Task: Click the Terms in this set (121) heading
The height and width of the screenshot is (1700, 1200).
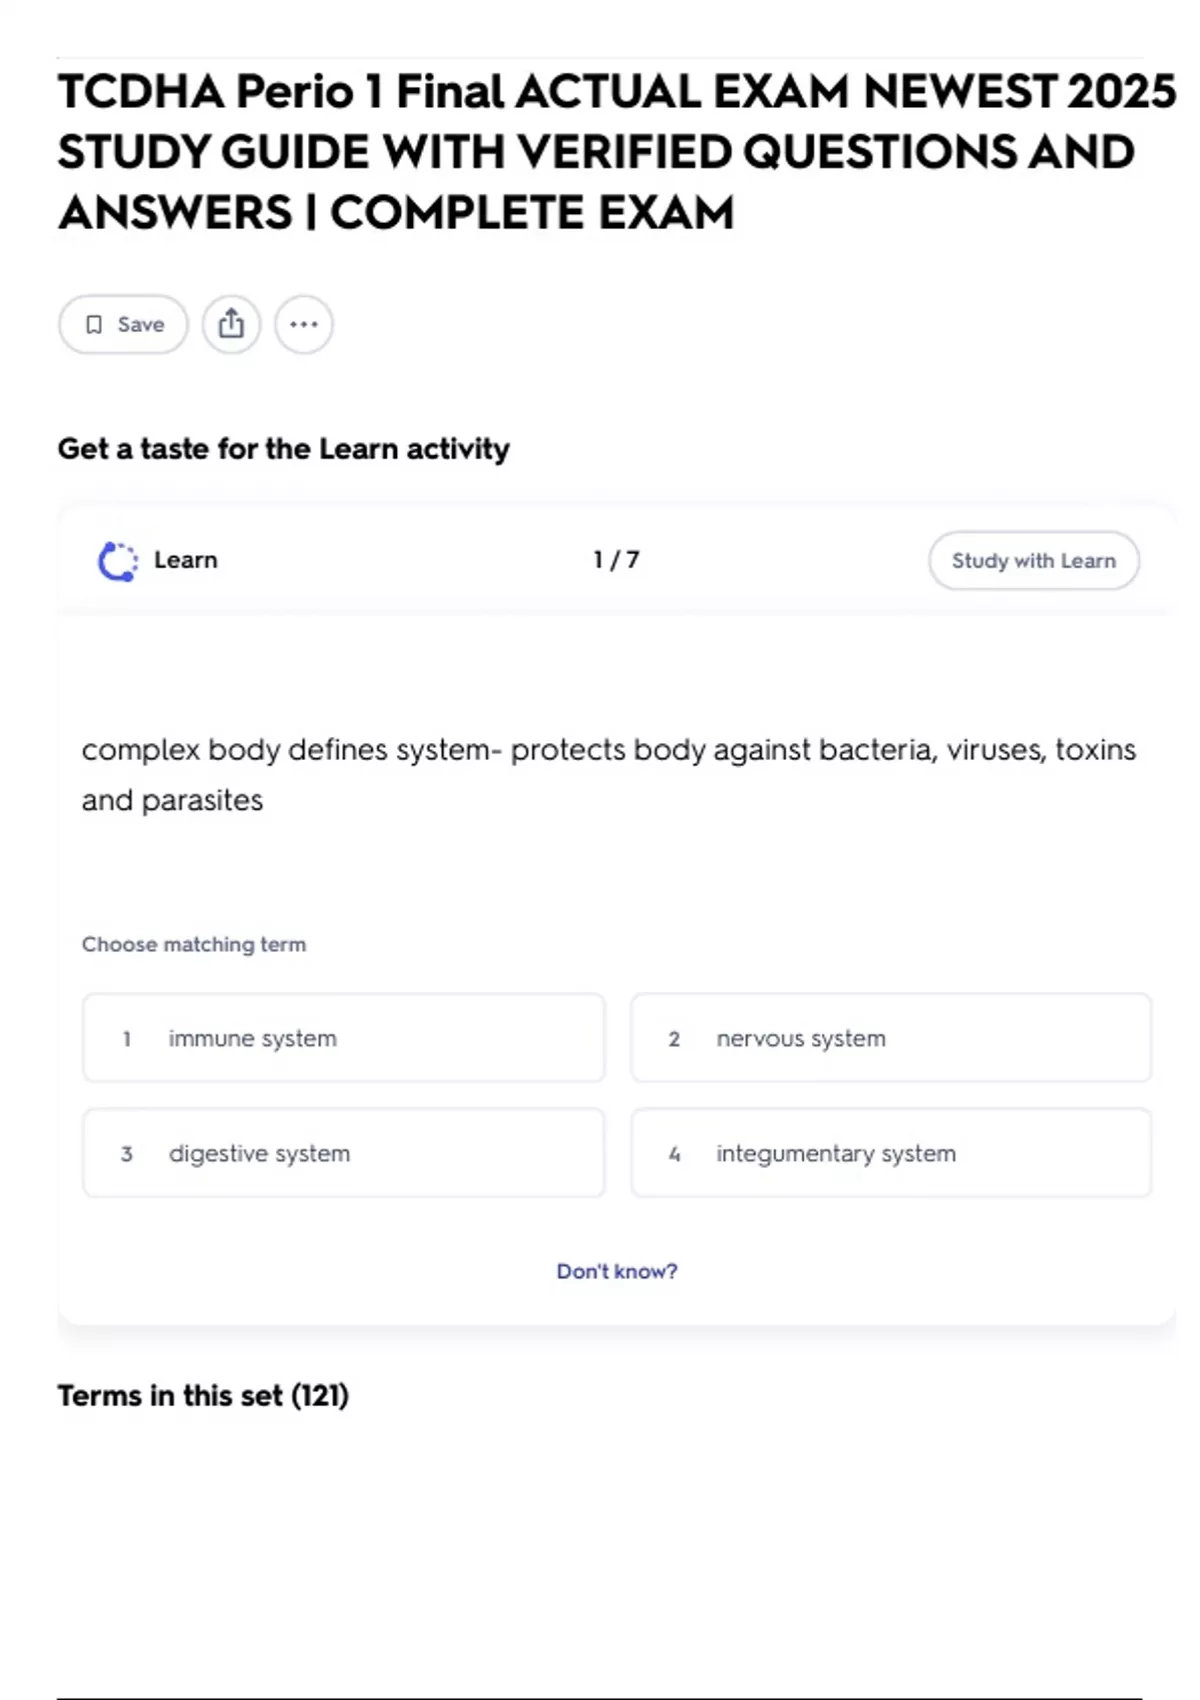Action: point(203,1395)
